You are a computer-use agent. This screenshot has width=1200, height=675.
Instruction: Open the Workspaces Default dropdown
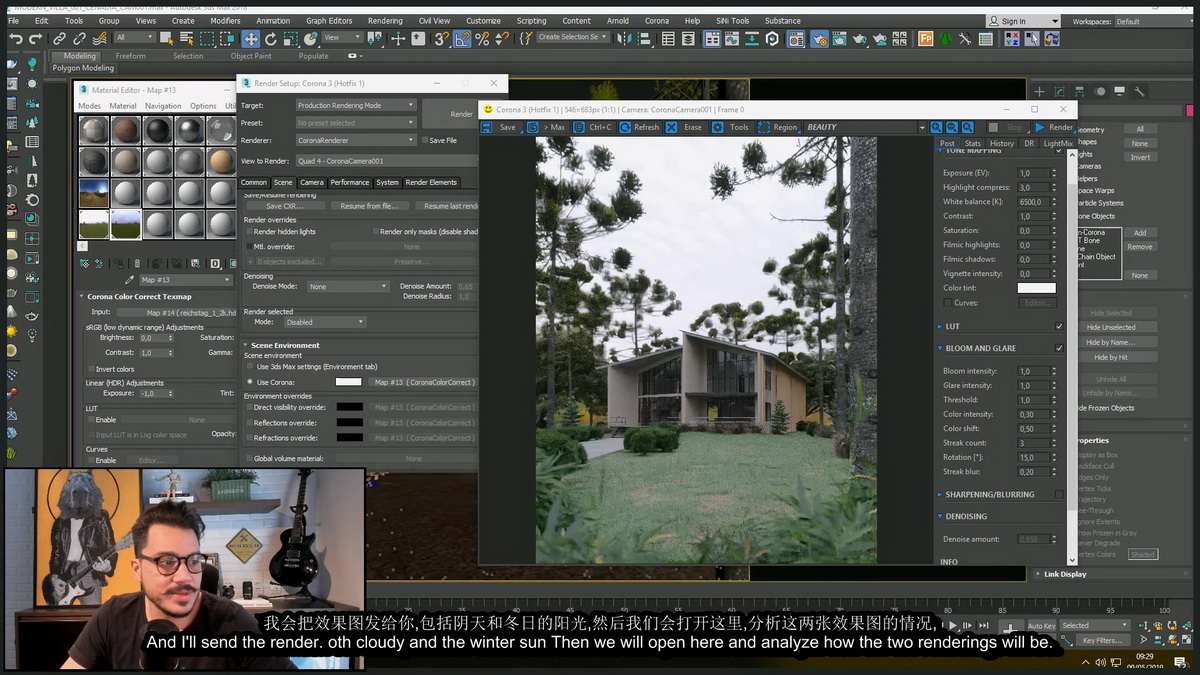1150,21
